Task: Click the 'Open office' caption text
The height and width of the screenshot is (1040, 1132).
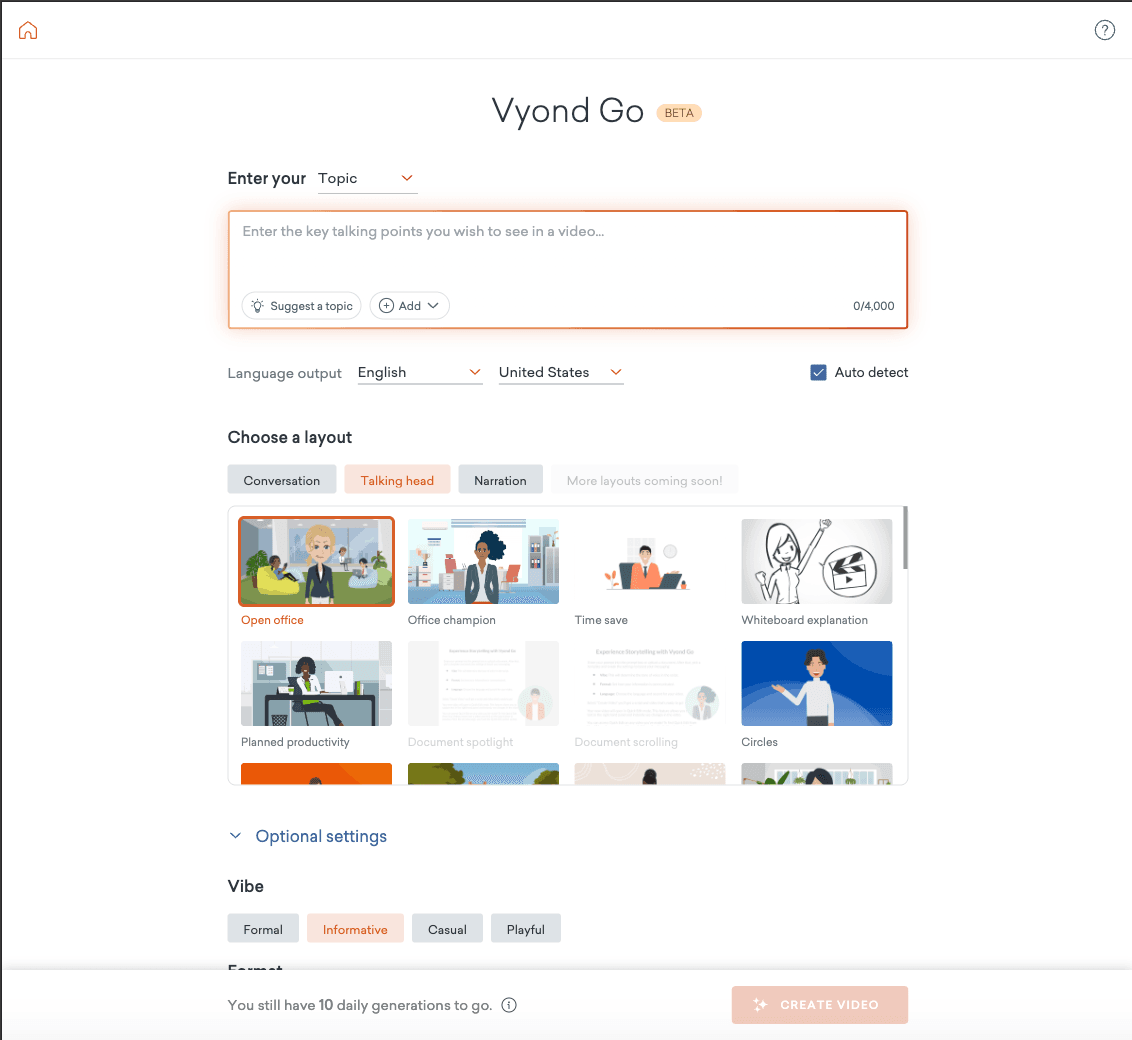Action: click(272, 620)
